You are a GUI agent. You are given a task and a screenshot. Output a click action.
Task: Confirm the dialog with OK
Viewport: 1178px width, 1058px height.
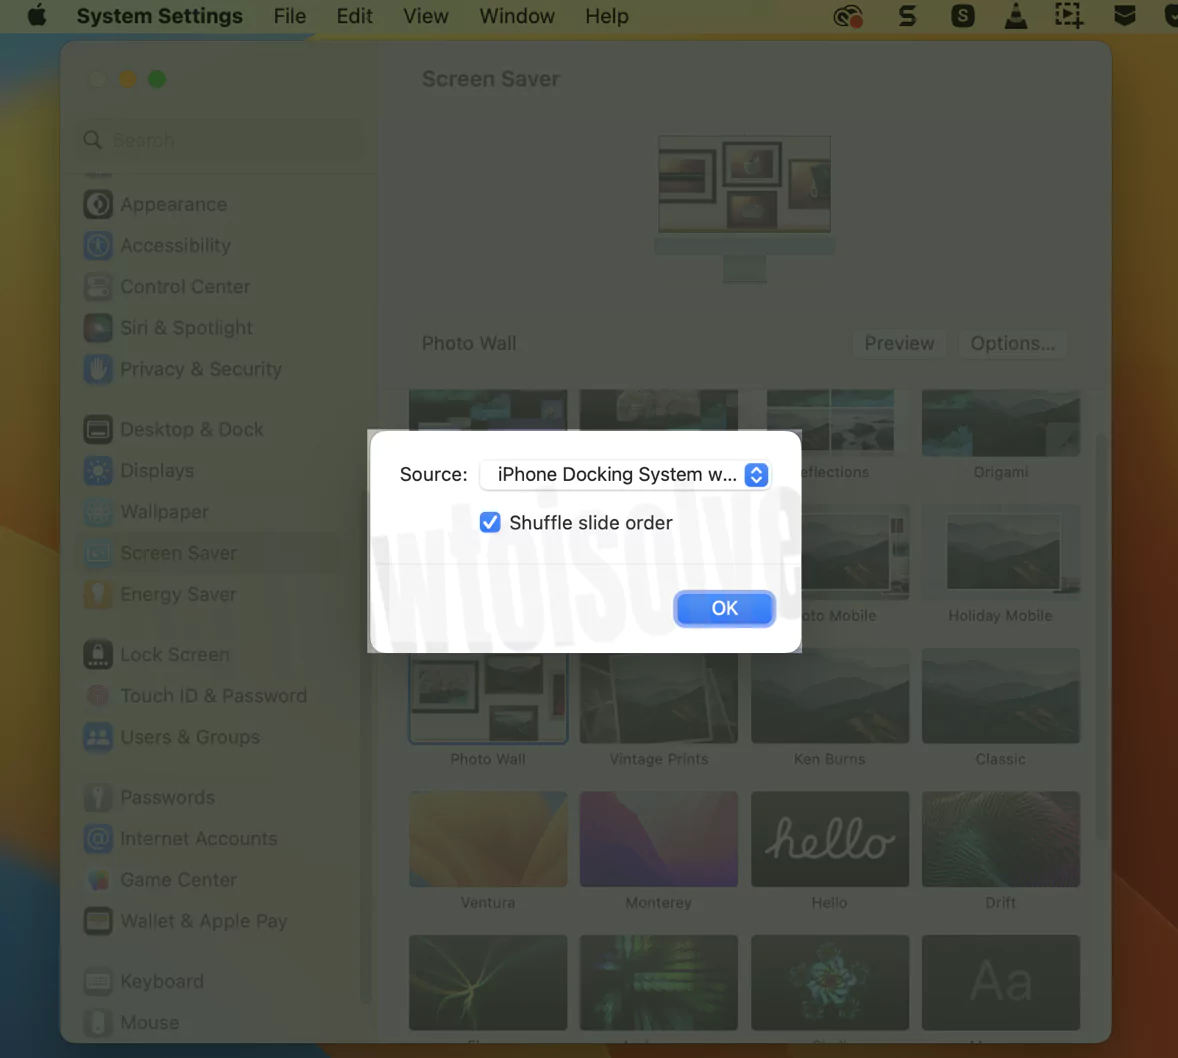point(724,609)
